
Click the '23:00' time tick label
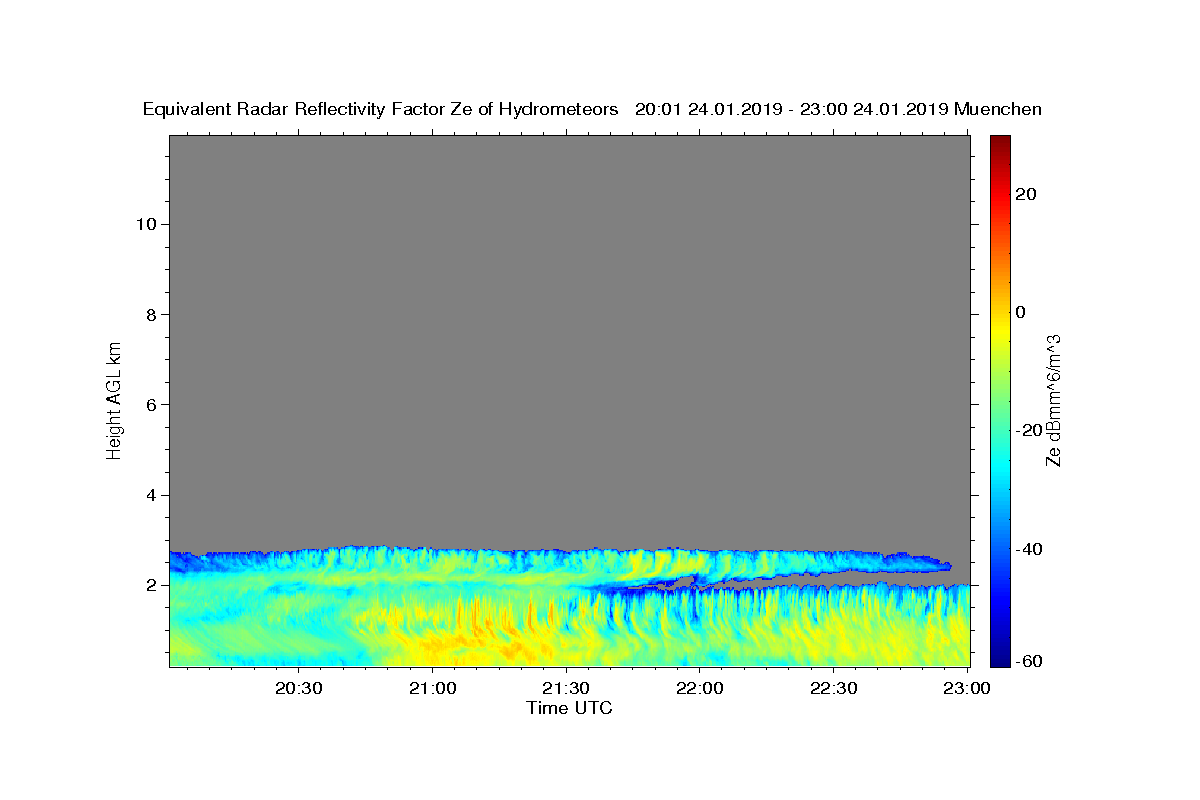[x=968, y=688]
